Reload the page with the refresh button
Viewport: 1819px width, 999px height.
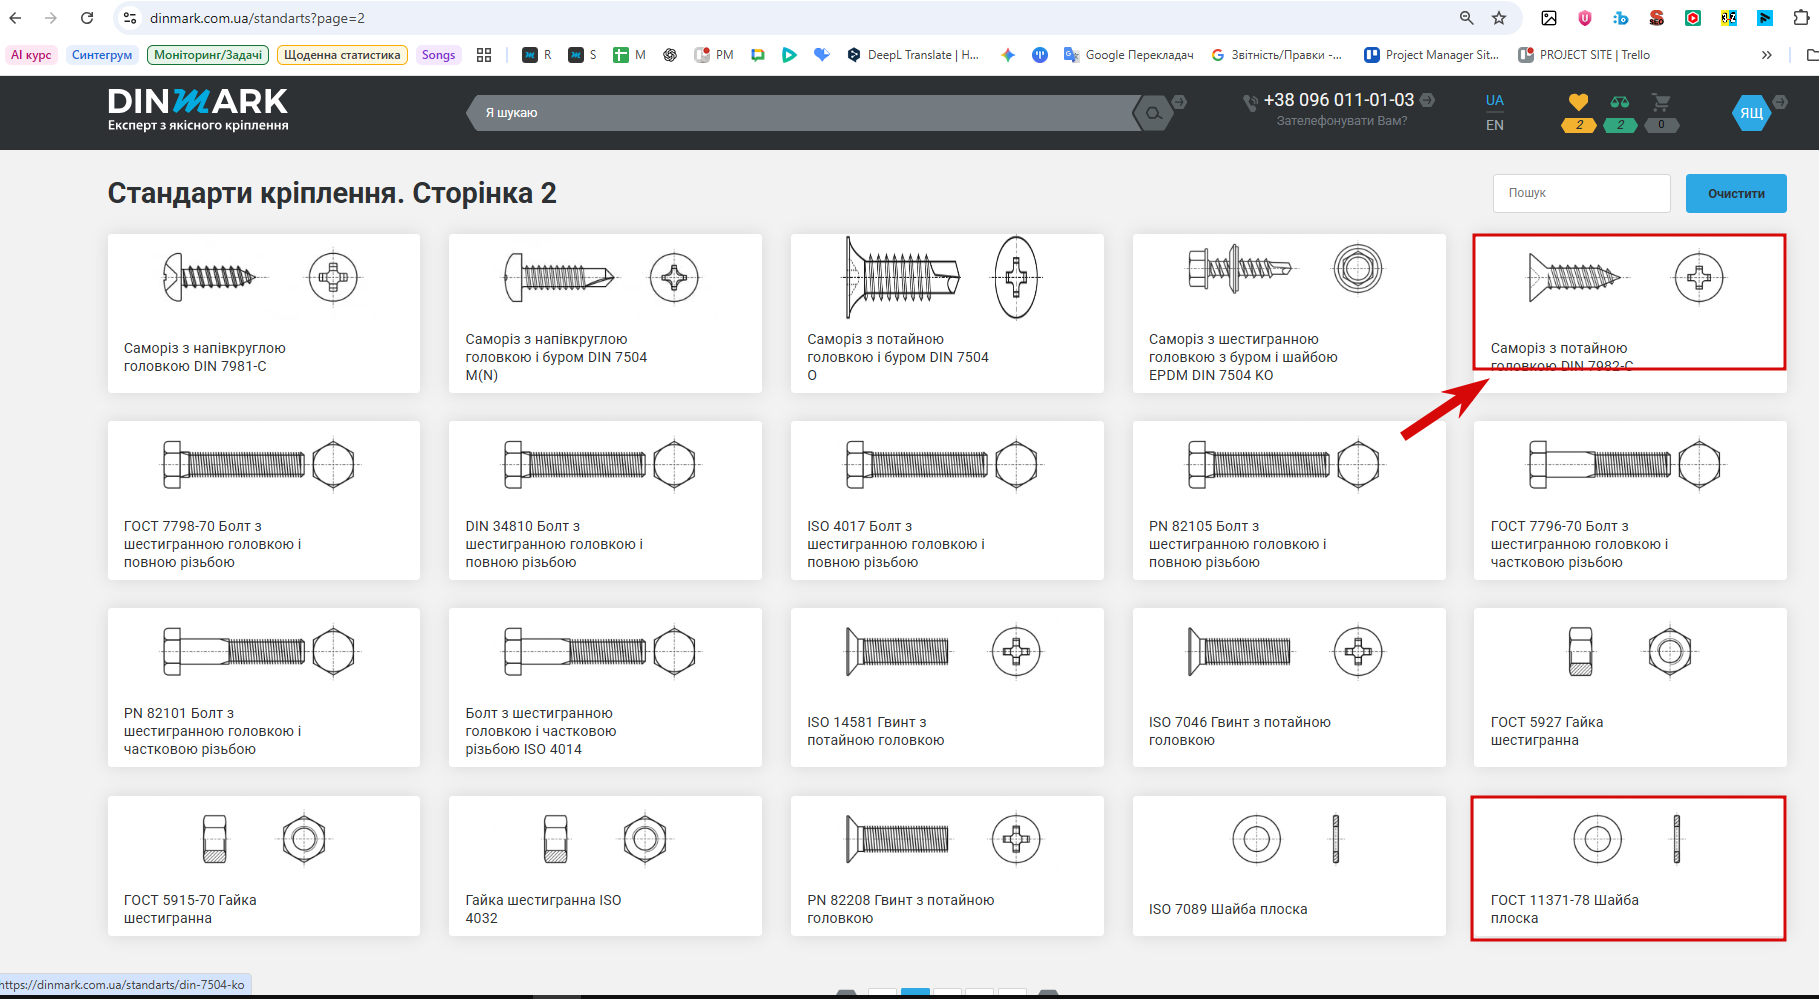click(x=87, y=18)
